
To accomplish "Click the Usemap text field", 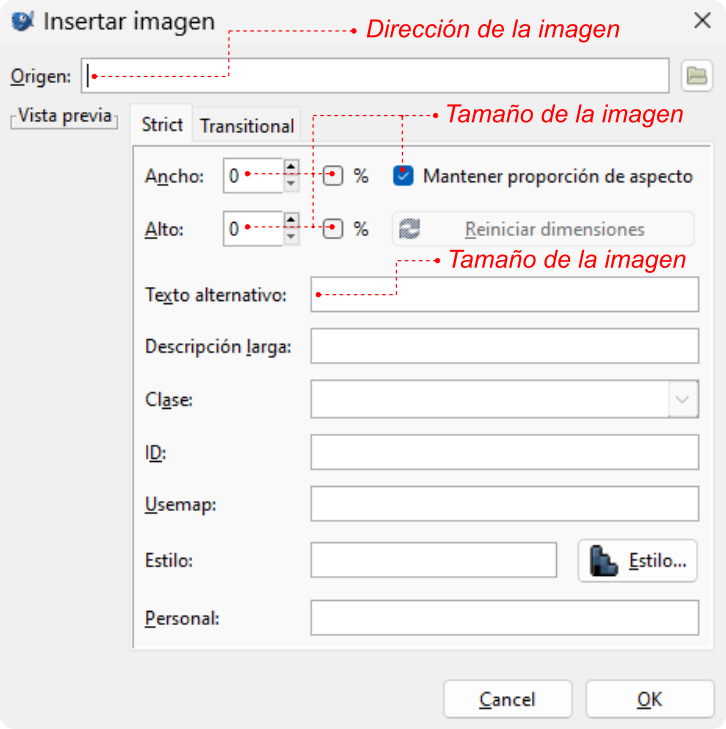I will tap(504, 503).
